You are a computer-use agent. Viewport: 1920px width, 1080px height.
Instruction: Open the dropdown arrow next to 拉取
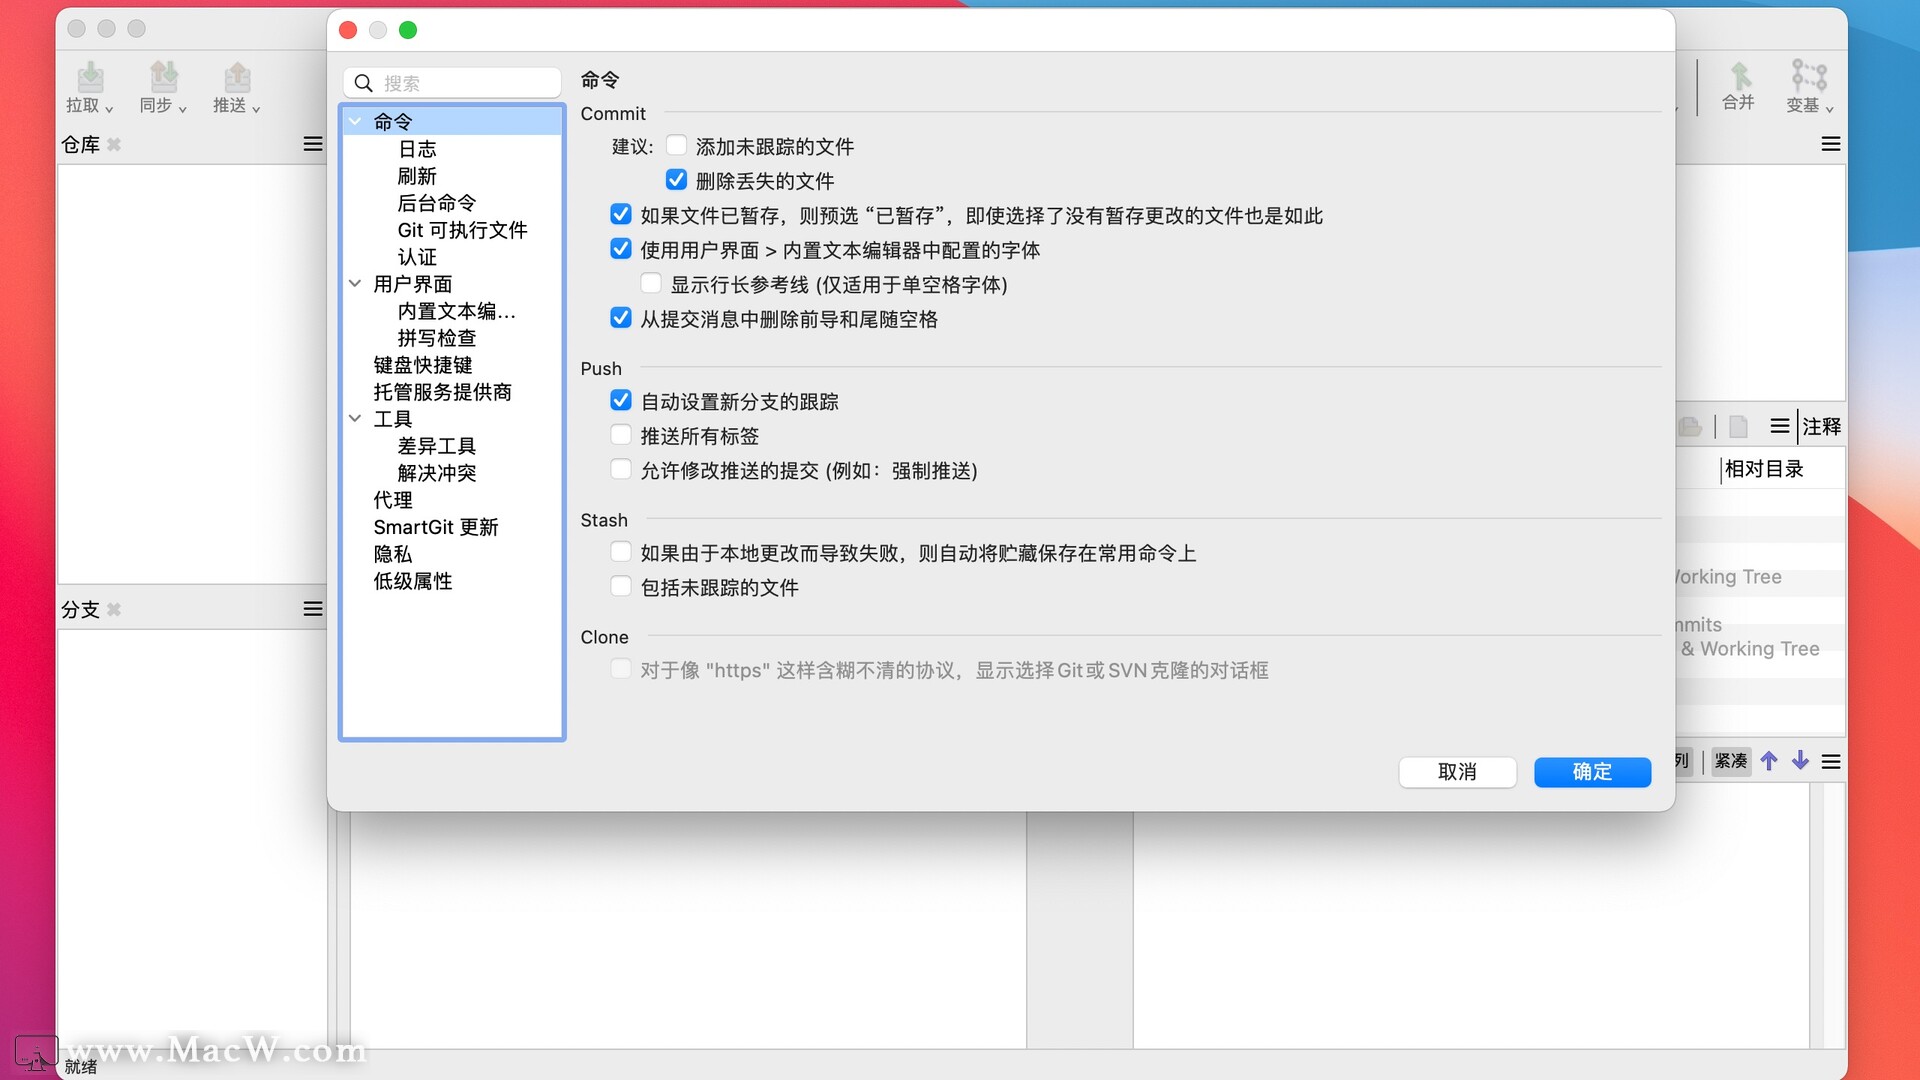109,109
